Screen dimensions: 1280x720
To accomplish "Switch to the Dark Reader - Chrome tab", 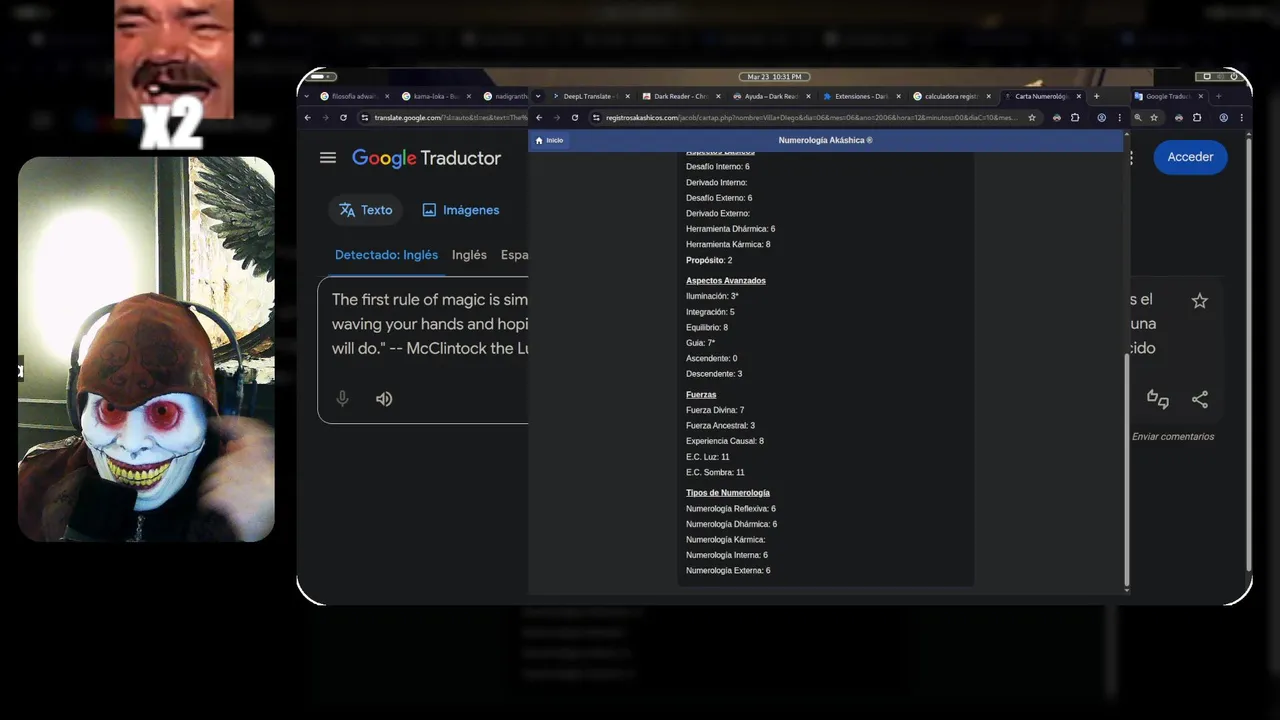I will click(680, 96).
